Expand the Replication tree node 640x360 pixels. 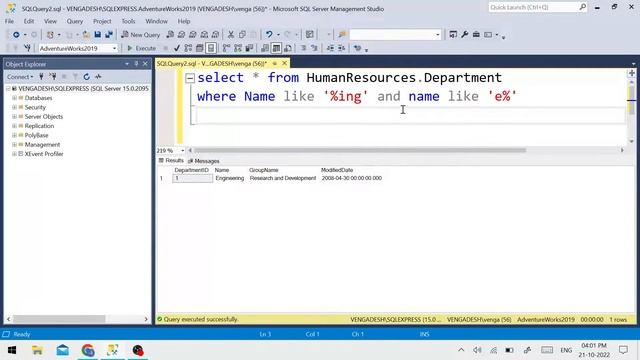(x=14, y=126)
